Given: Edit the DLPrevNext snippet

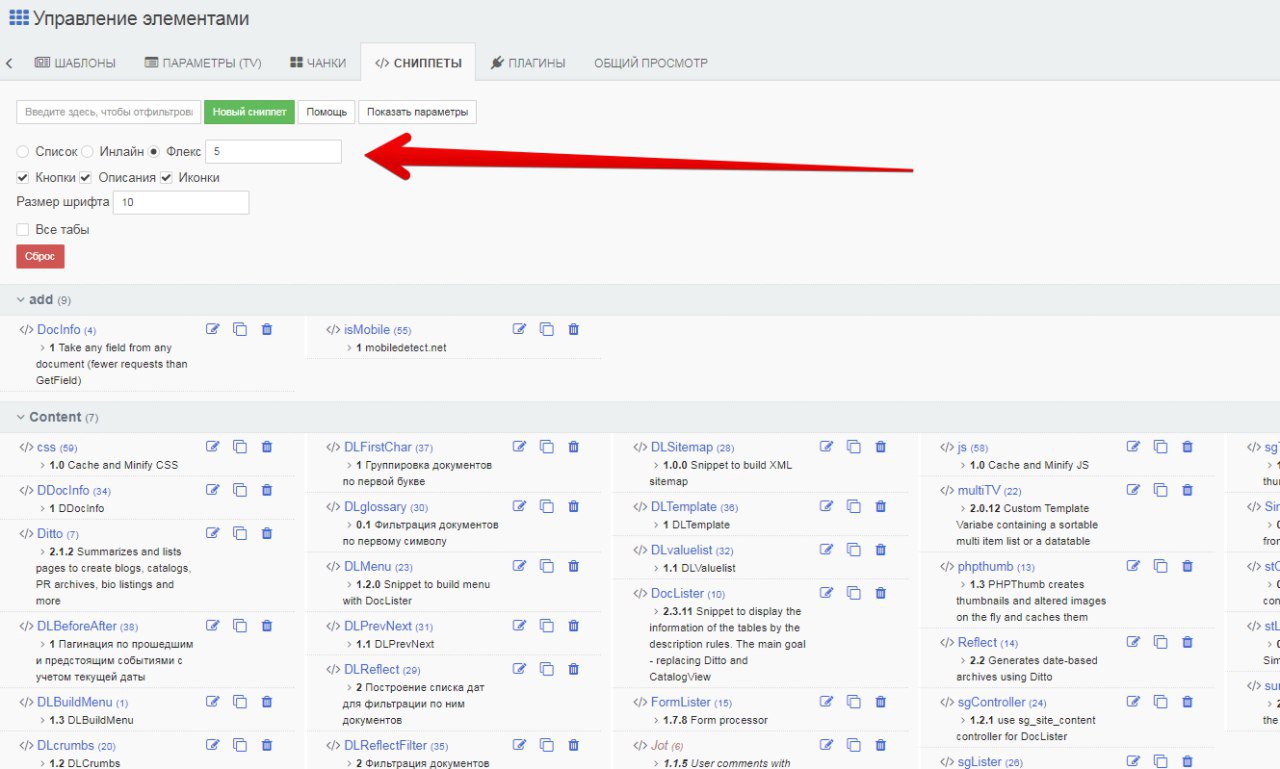Looking at the screenshot, I should tap(520, 626).
